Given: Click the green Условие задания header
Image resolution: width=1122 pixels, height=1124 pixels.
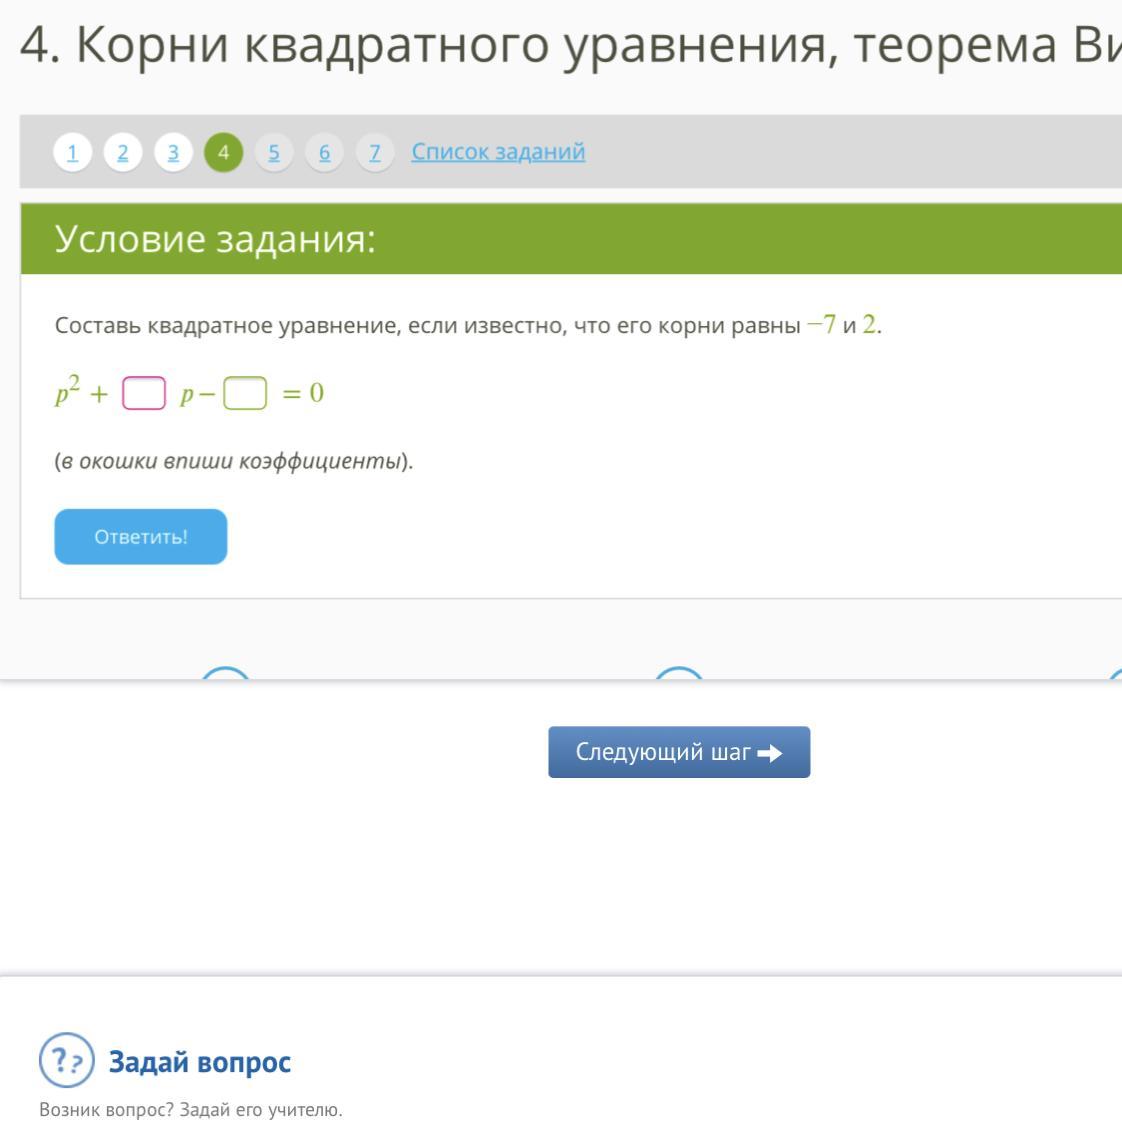Looking at the screenshot, I should click(570, 239).
